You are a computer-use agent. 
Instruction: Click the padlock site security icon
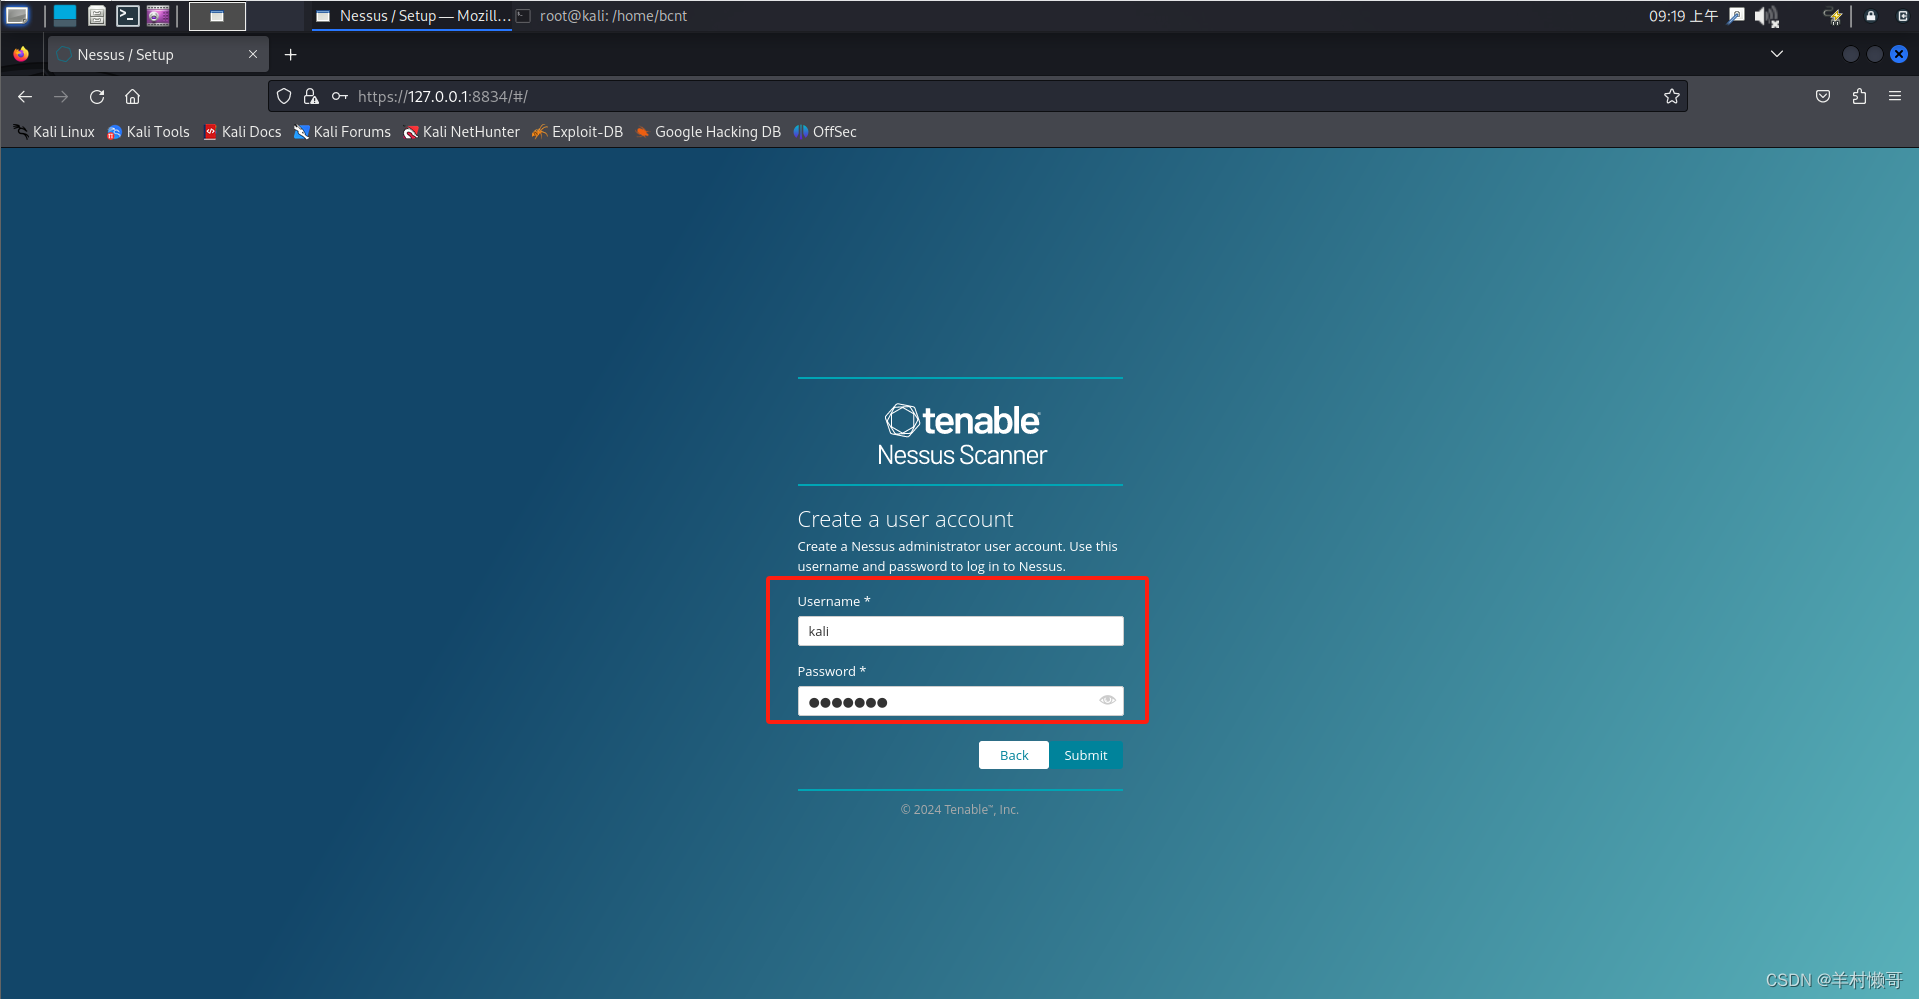(x=311, y=96)
